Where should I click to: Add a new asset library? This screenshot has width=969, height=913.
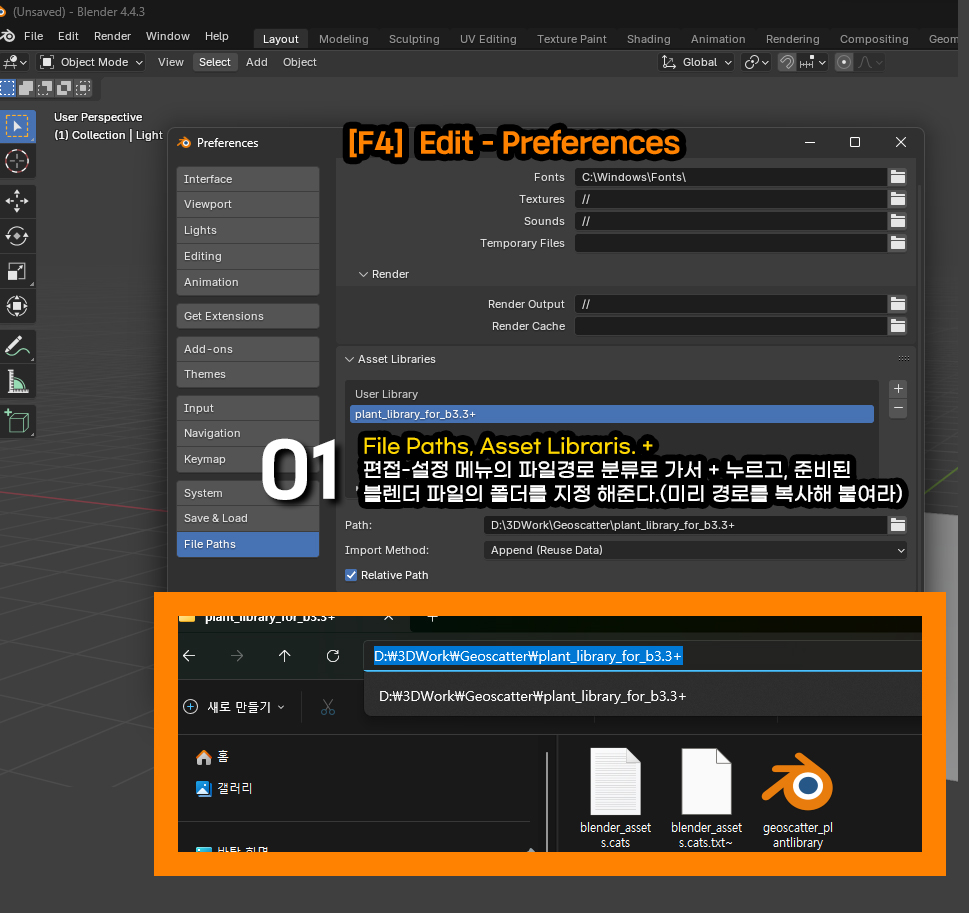click(899, 389)
